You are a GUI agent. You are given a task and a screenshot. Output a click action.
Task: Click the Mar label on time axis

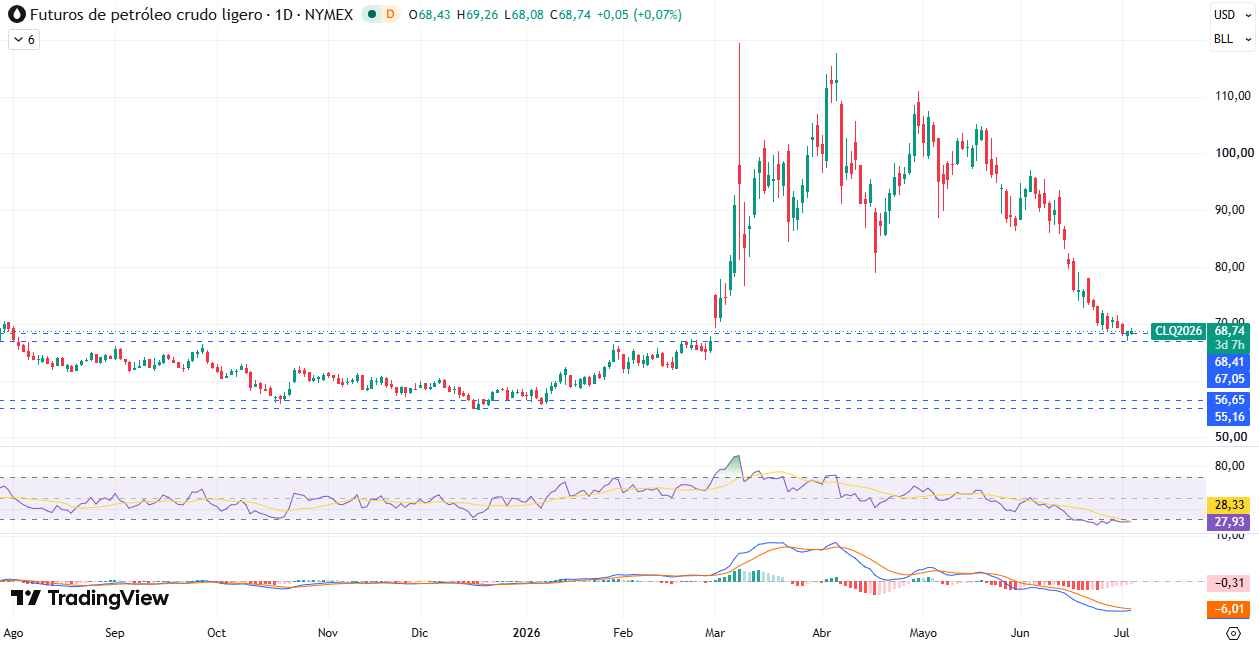714,633
